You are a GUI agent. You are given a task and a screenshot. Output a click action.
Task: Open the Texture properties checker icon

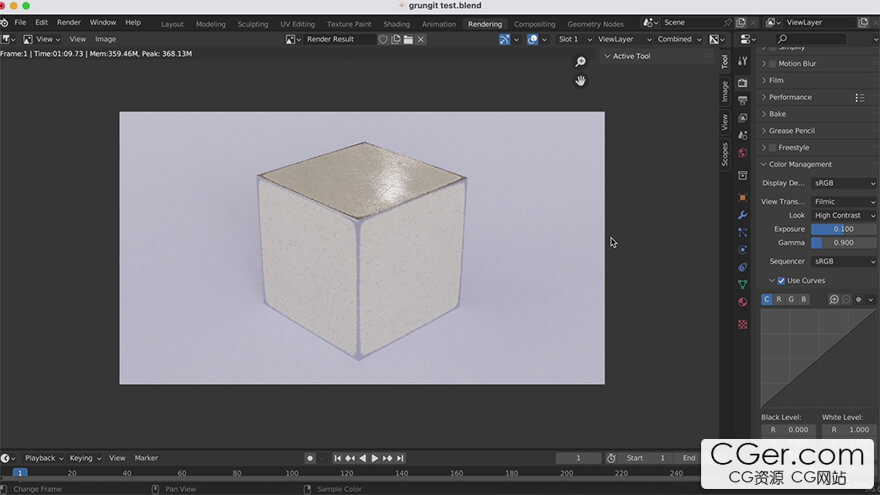point(742,324)
